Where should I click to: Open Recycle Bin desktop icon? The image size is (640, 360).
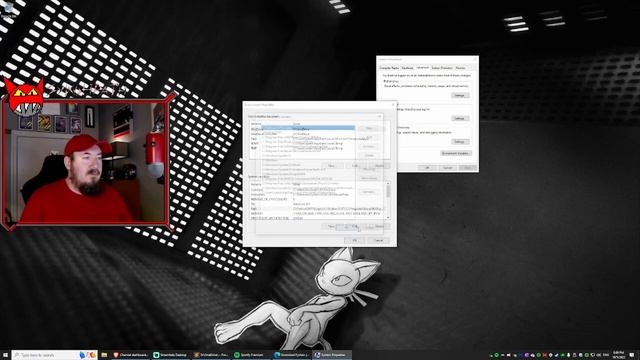8,10
